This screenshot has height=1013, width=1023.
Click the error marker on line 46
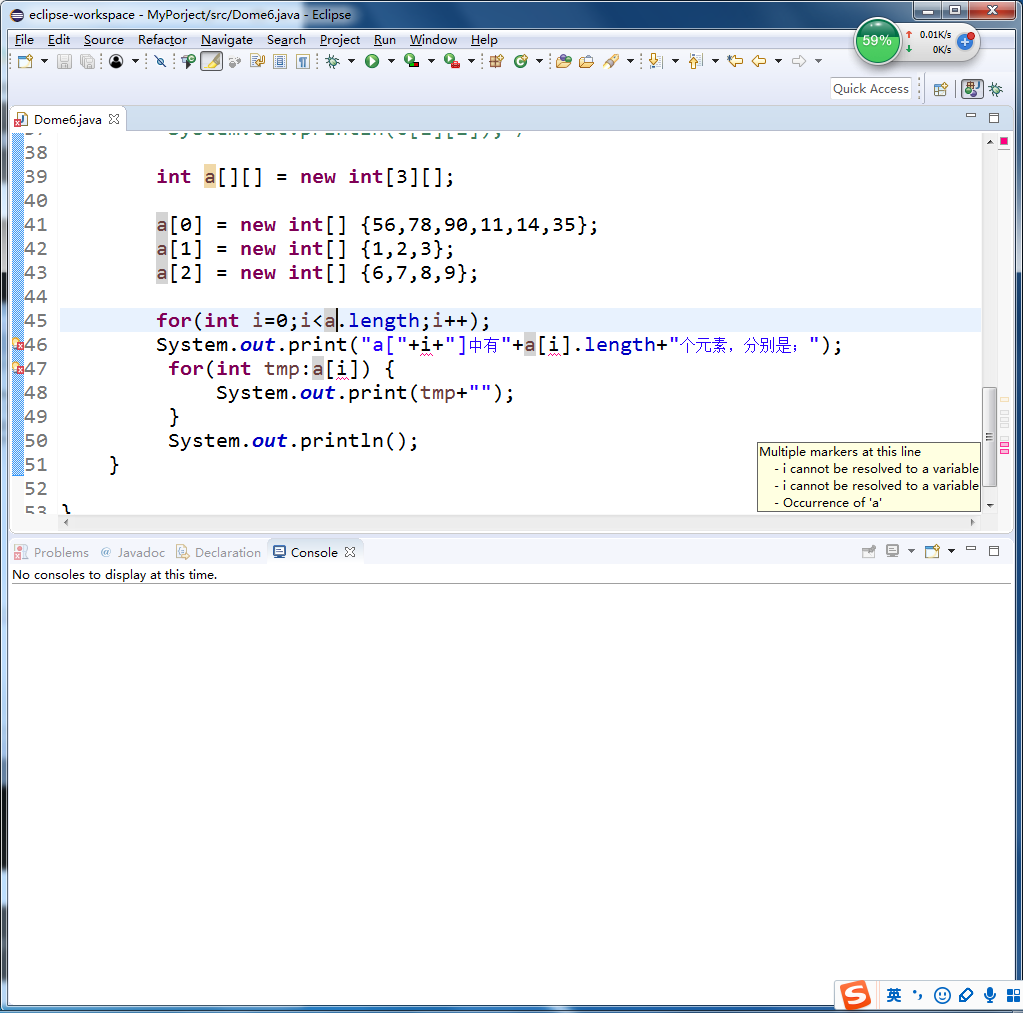click(x=18, y=344)
